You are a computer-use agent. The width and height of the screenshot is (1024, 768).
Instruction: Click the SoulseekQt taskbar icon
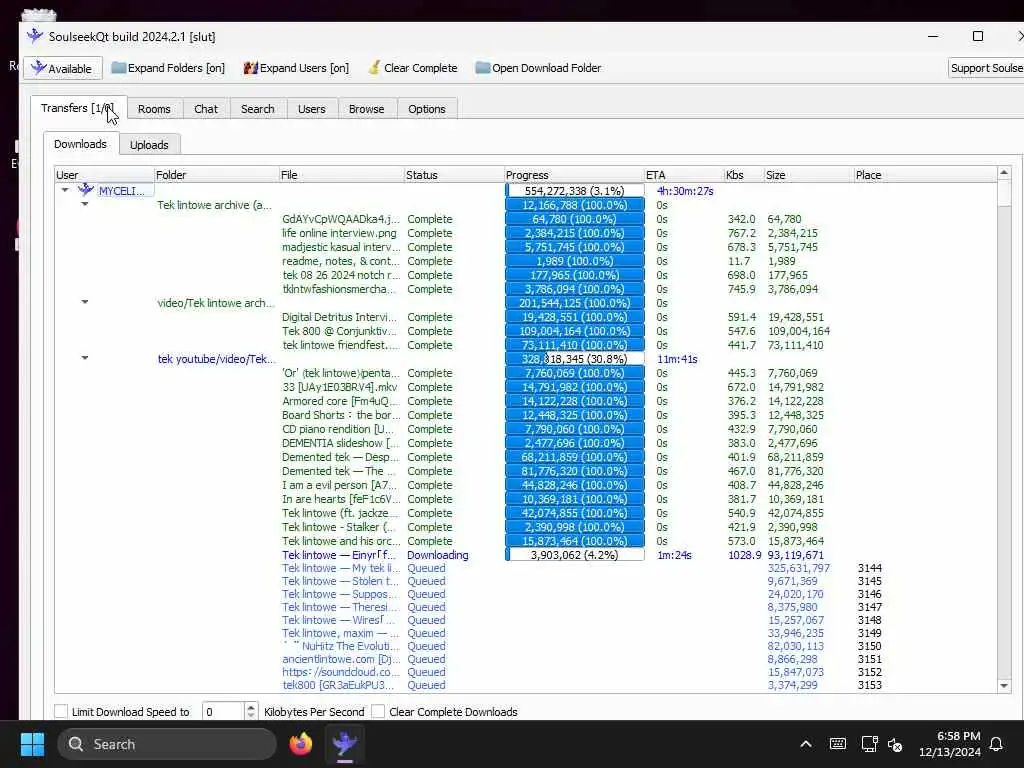tap(345, 744)
